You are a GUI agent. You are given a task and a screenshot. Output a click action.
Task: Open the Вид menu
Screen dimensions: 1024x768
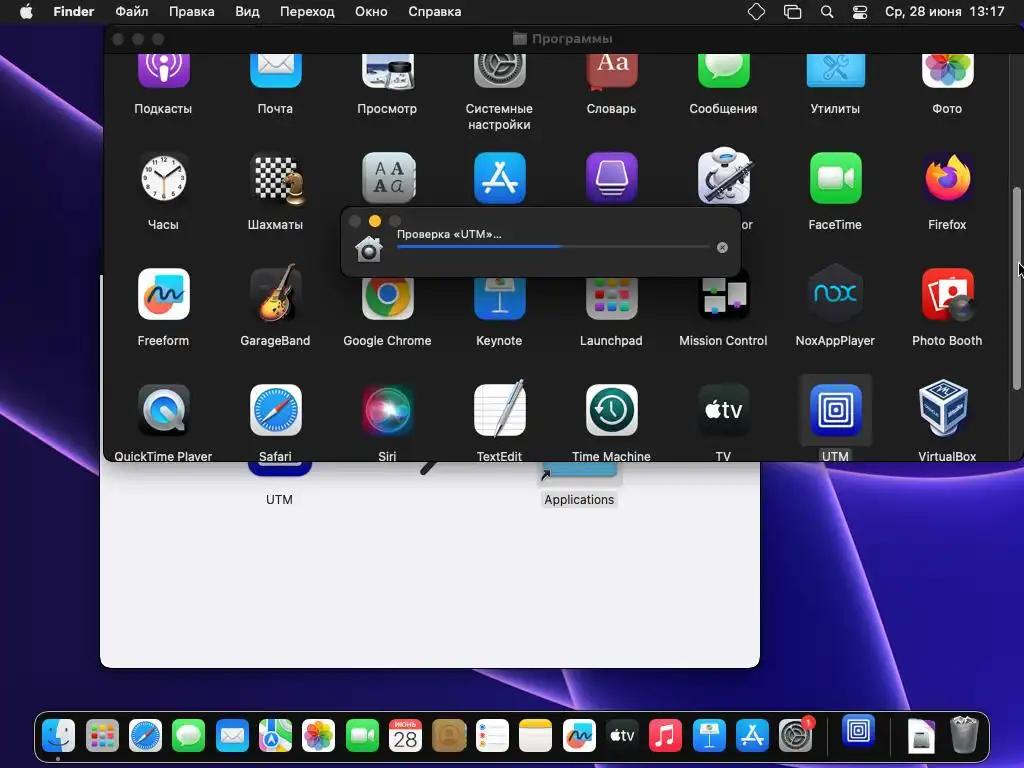tap(248, 12)
